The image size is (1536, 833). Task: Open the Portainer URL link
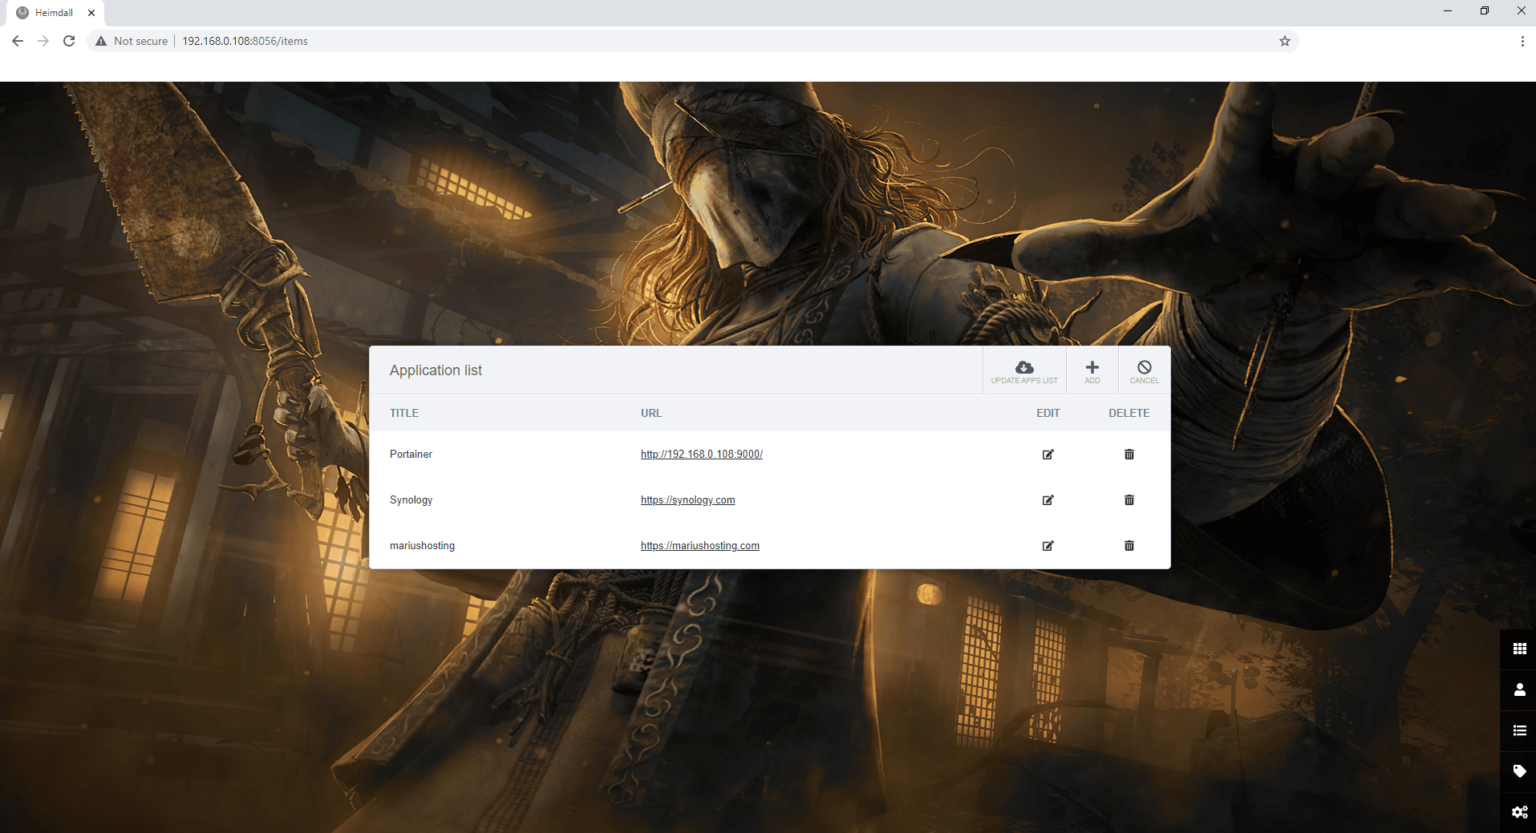pyautogui.click(x=701, y=454)
